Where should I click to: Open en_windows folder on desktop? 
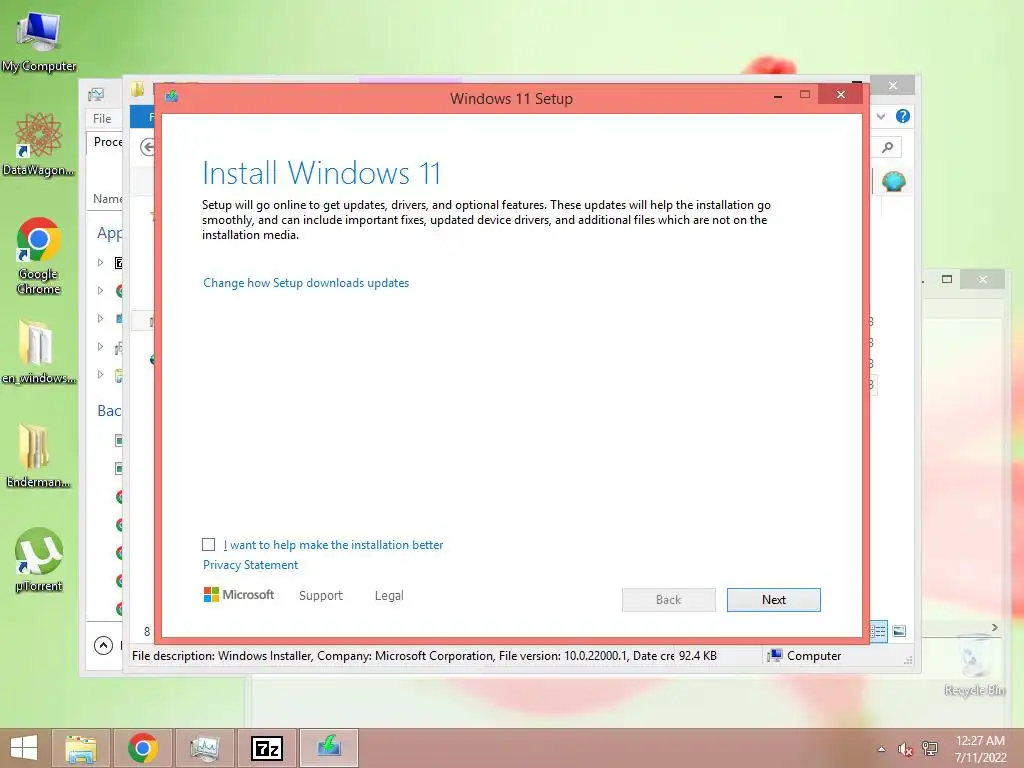[x=39, y=351]
